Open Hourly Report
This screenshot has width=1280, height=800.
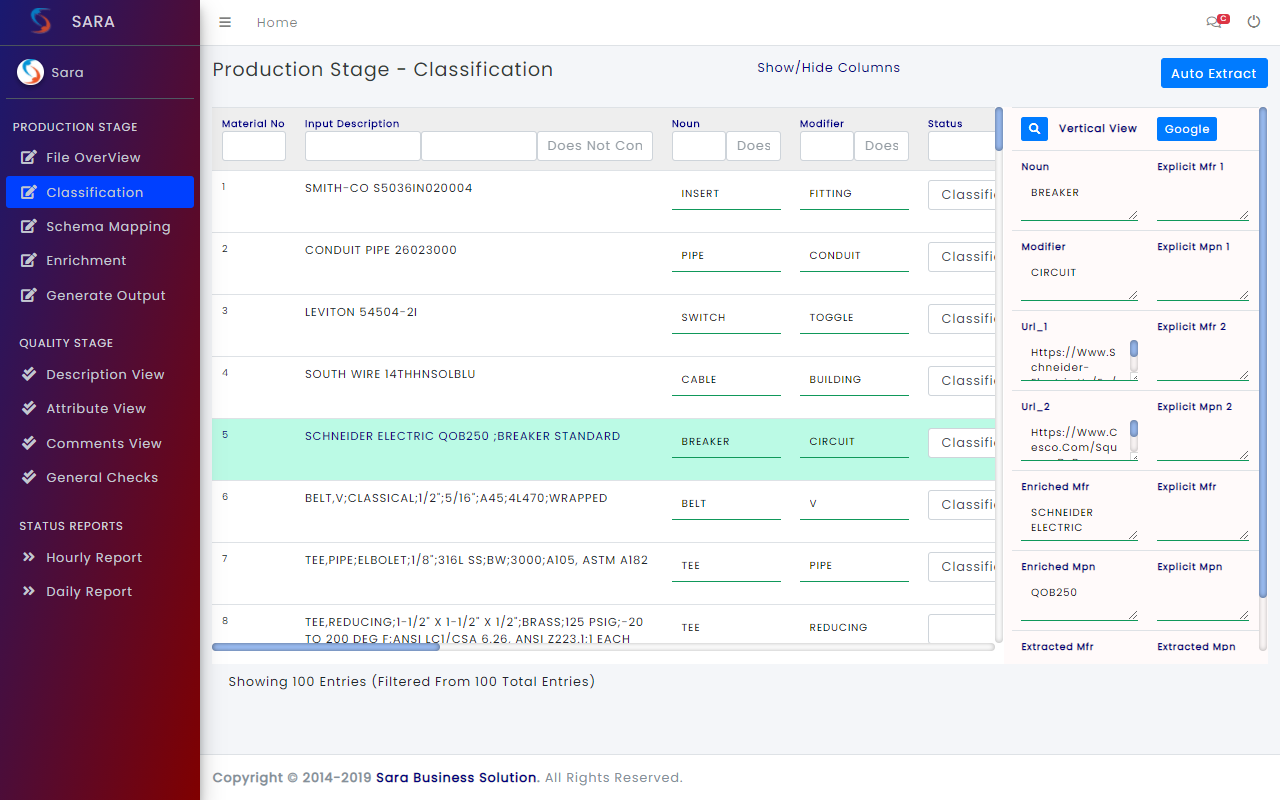point(100,557)
